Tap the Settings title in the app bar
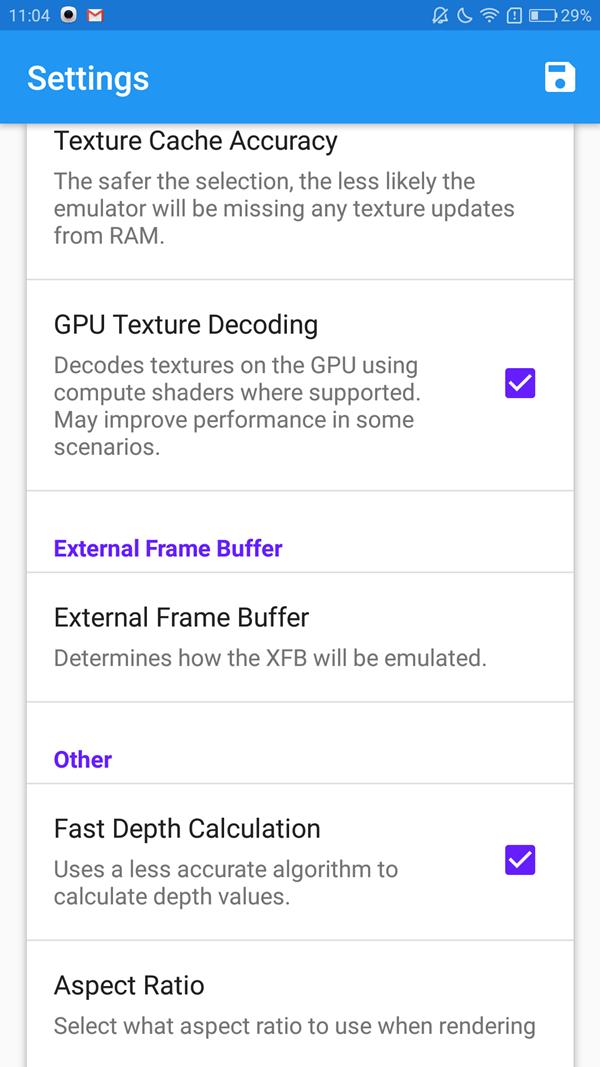The width and height of the screenshot is (600, 1067). 88,78
